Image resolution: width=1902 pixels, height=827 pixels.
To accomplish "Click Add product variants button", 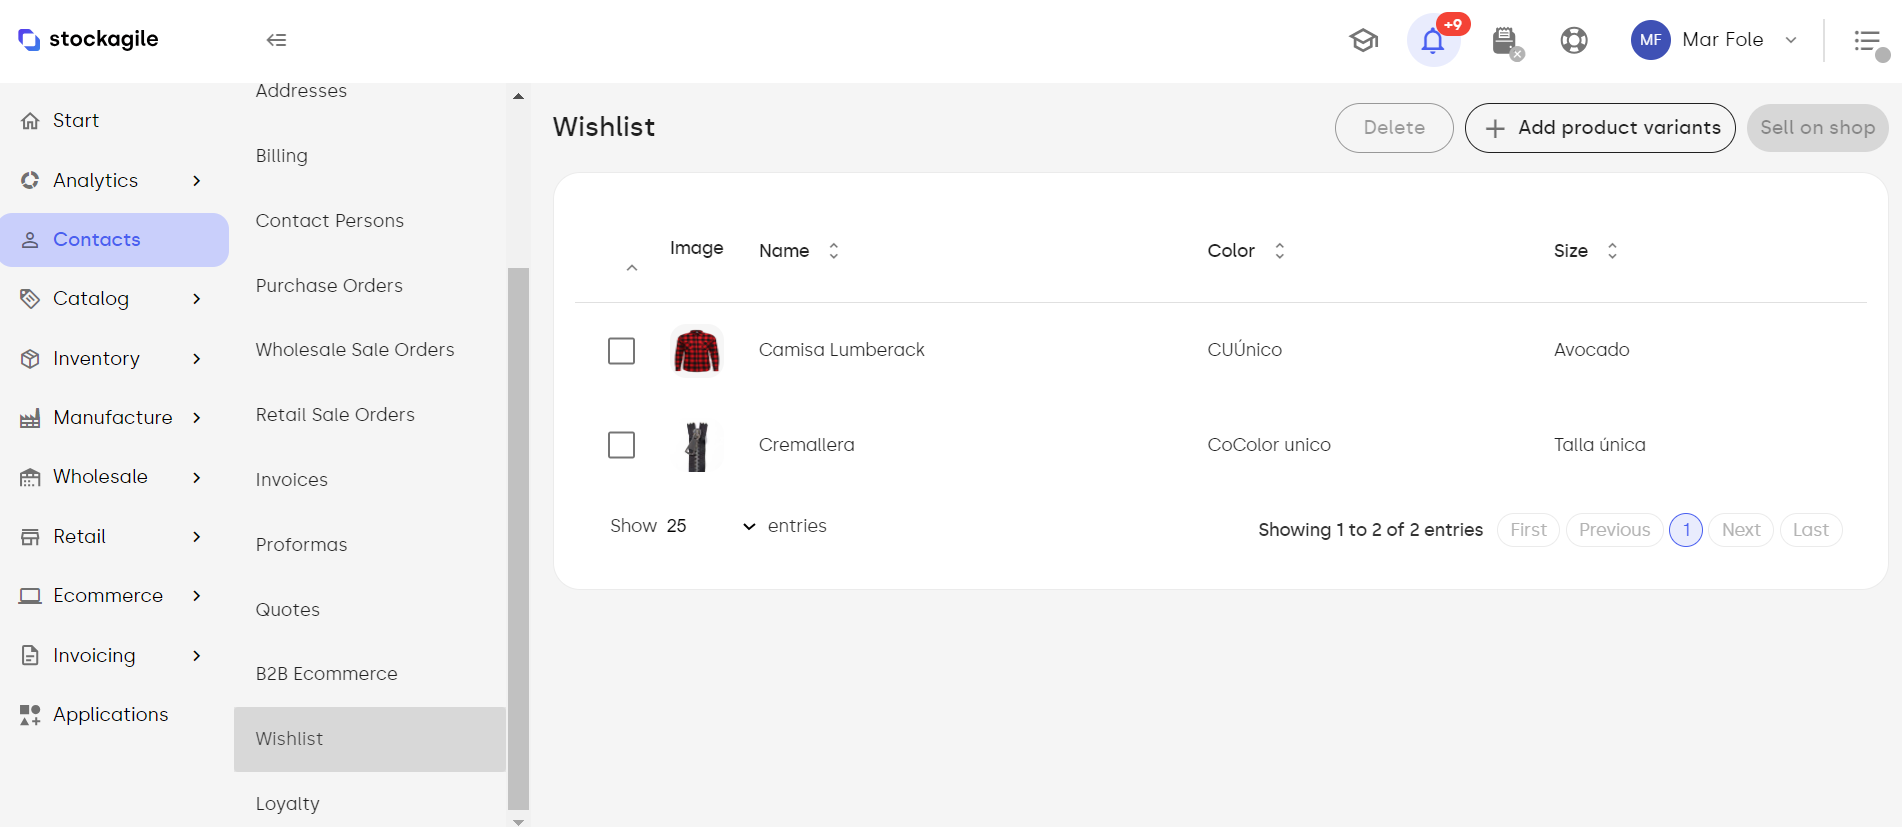I will [1600, 128].
